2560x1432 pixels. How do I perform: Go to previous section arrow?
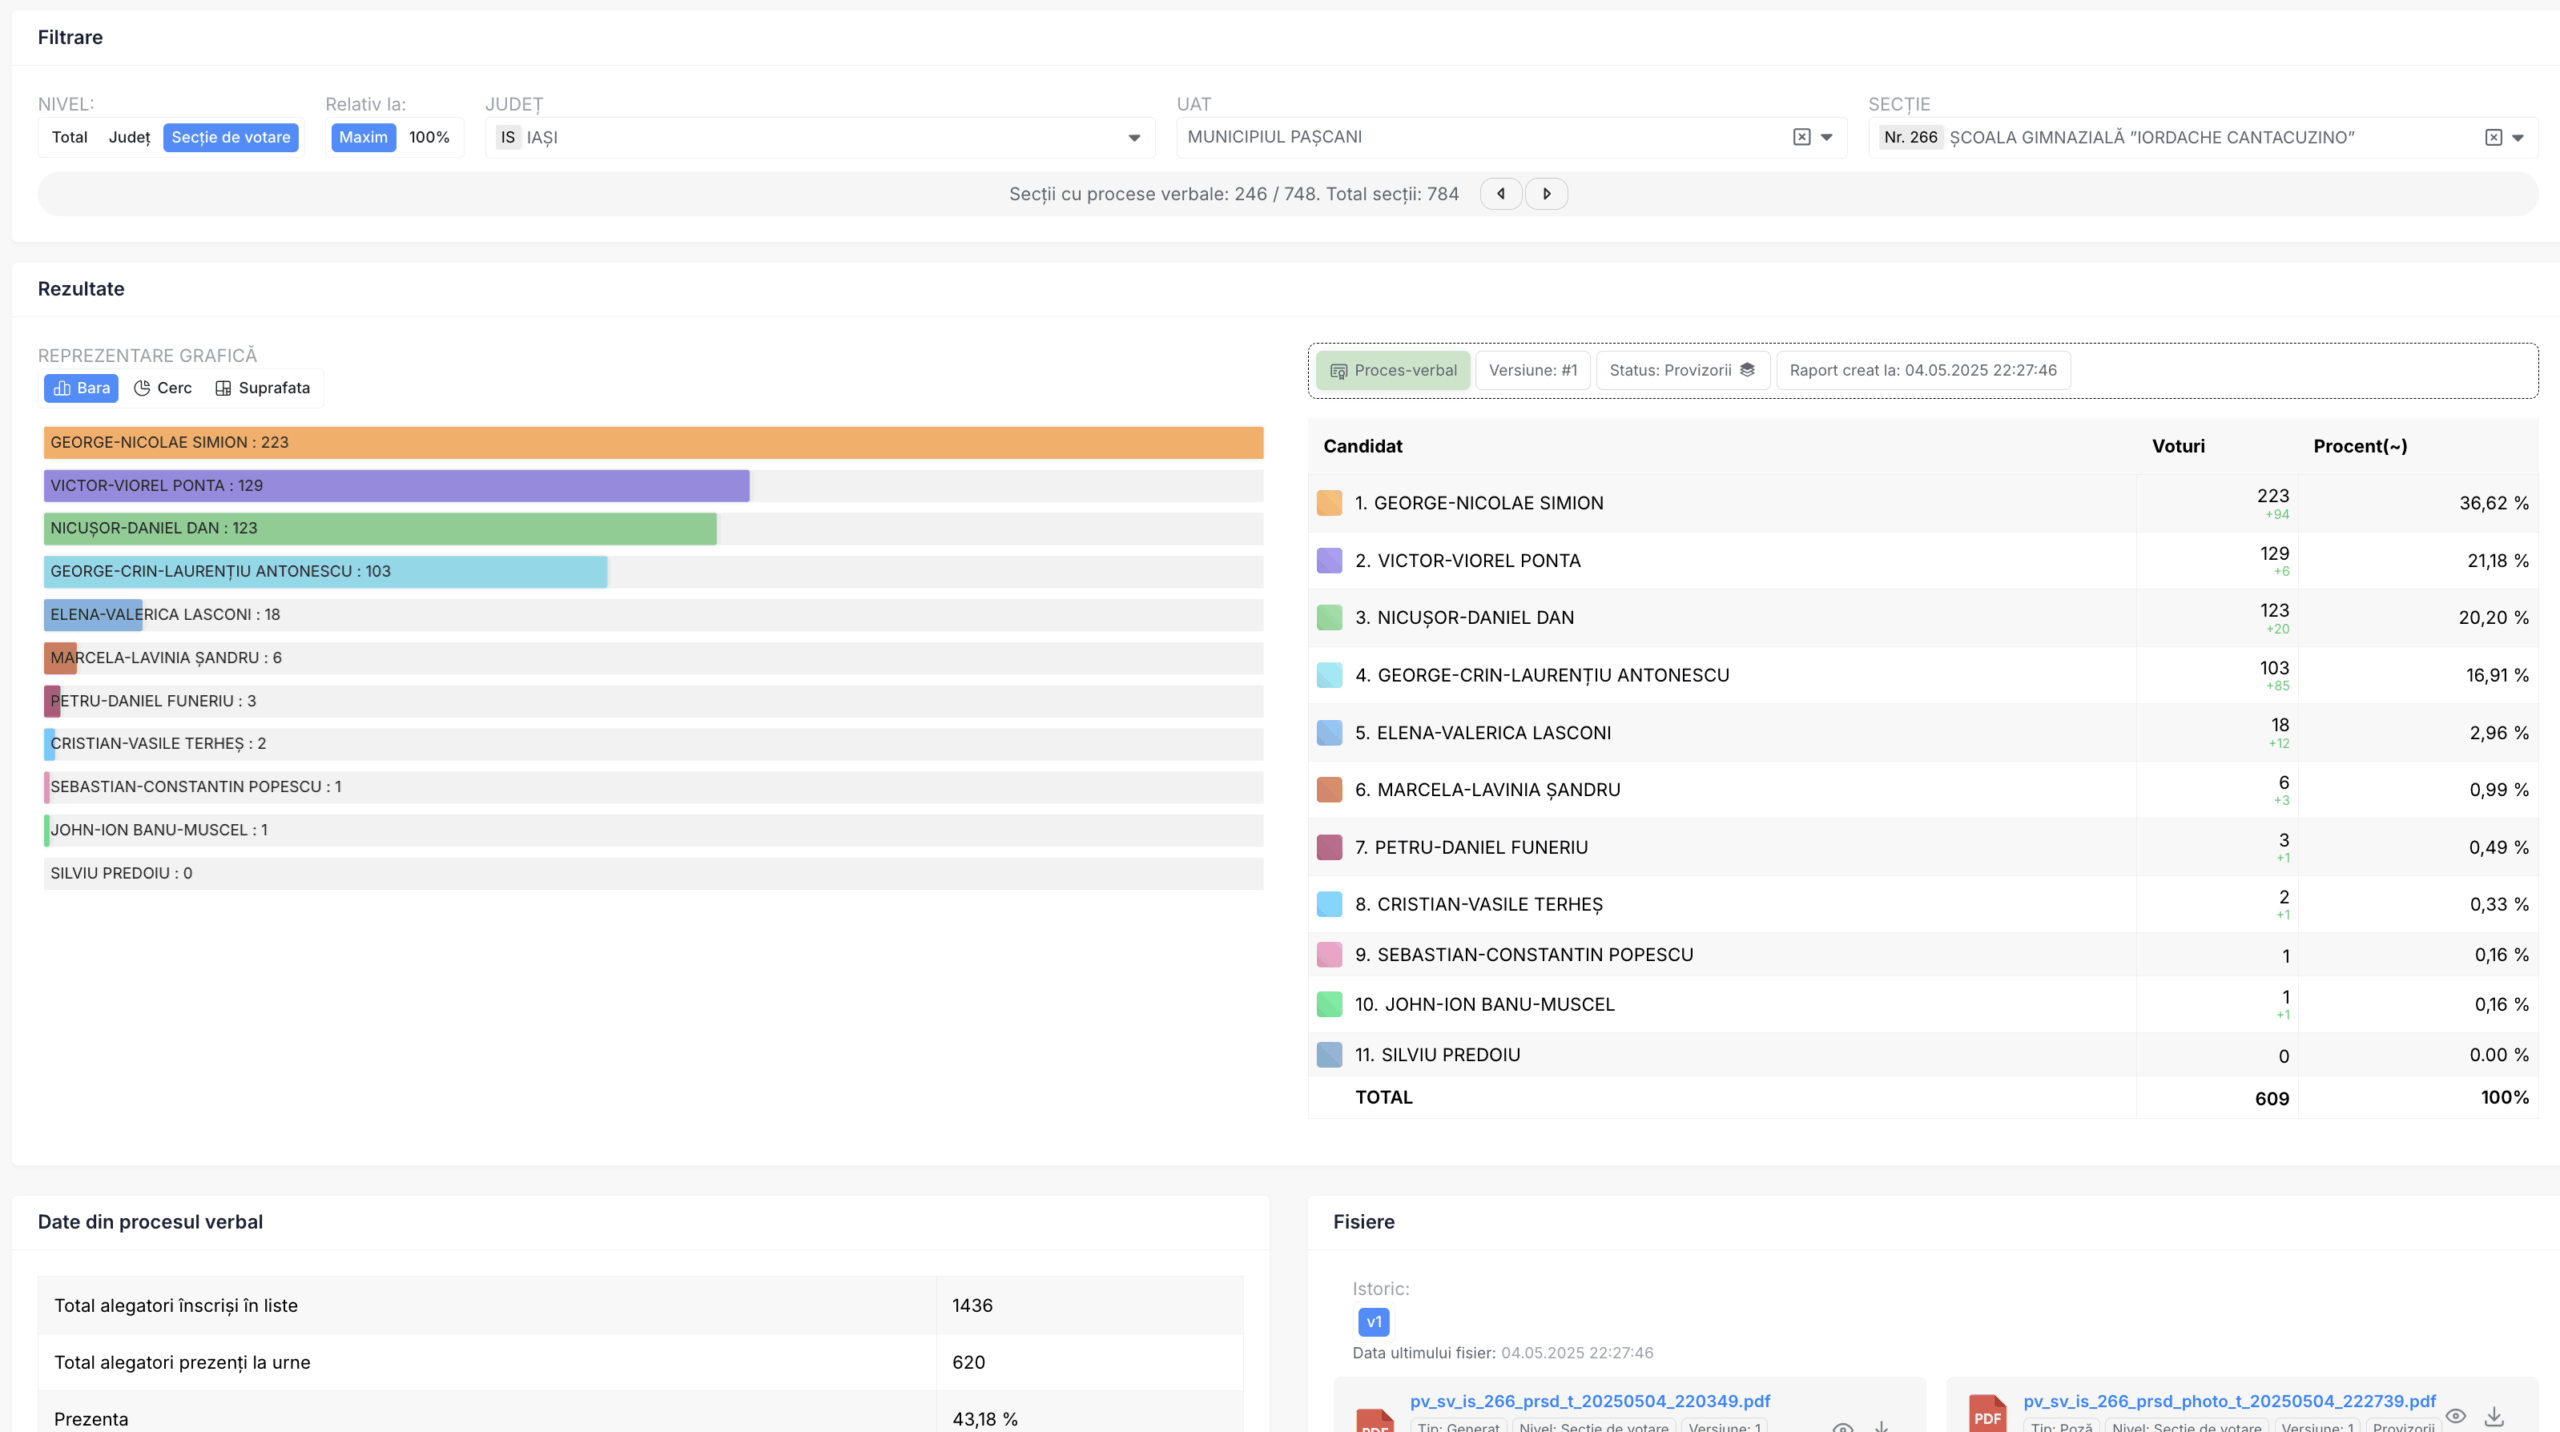click(1501, 194)
